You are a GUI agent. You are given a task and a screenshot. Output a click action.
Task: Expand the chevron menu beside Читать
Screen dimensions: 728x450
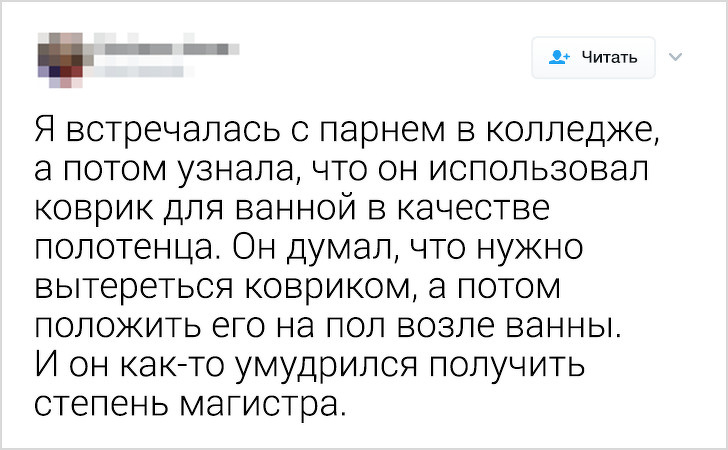pyautogui.click(x=672, y=56)
